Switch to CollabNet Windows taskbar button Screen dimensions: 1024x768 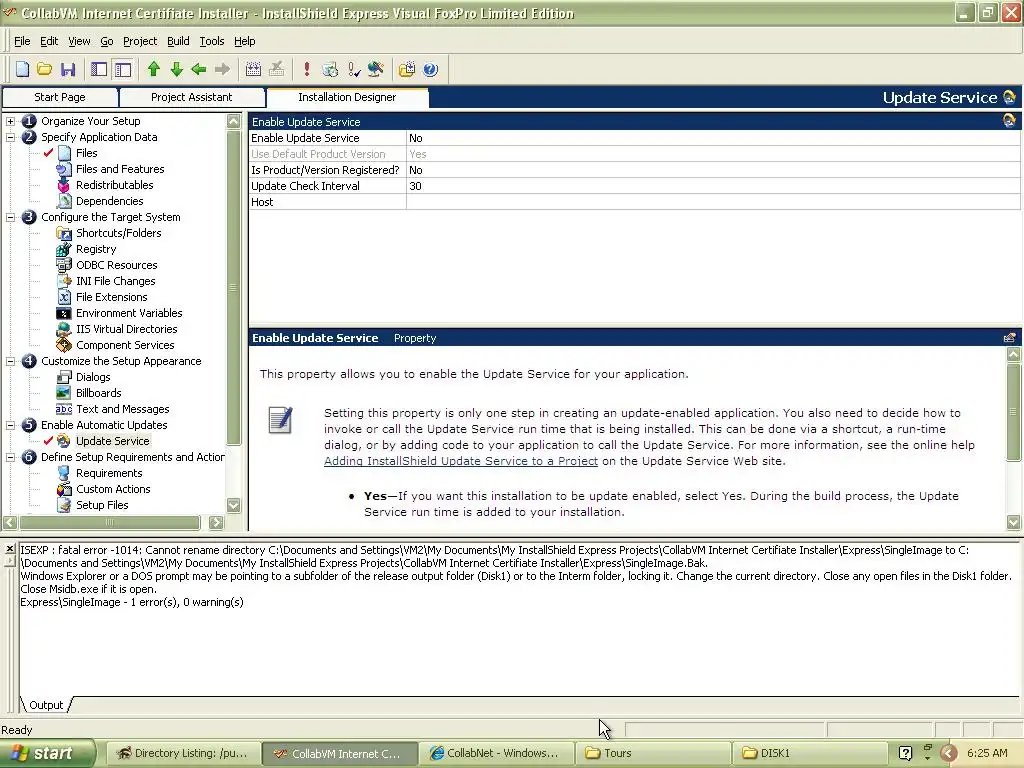click(x=494, y=753)
